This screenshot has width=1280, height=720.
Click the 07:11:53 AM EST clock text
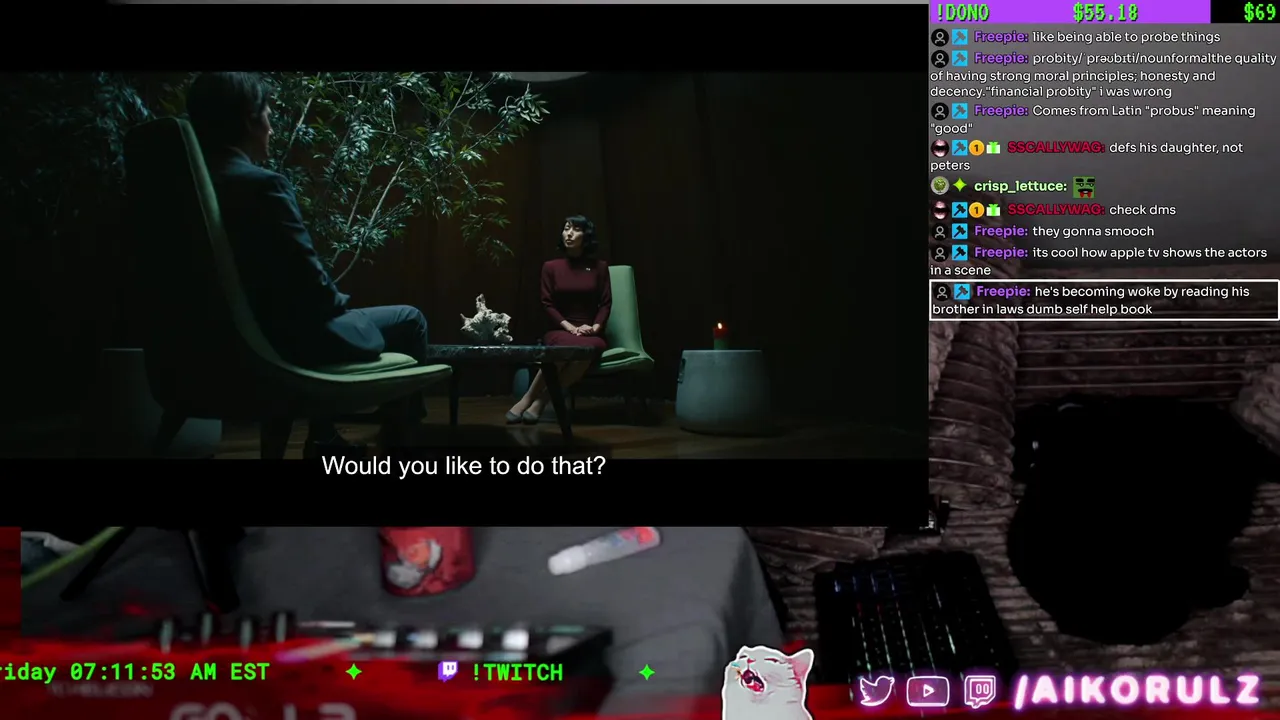point(169,672)
